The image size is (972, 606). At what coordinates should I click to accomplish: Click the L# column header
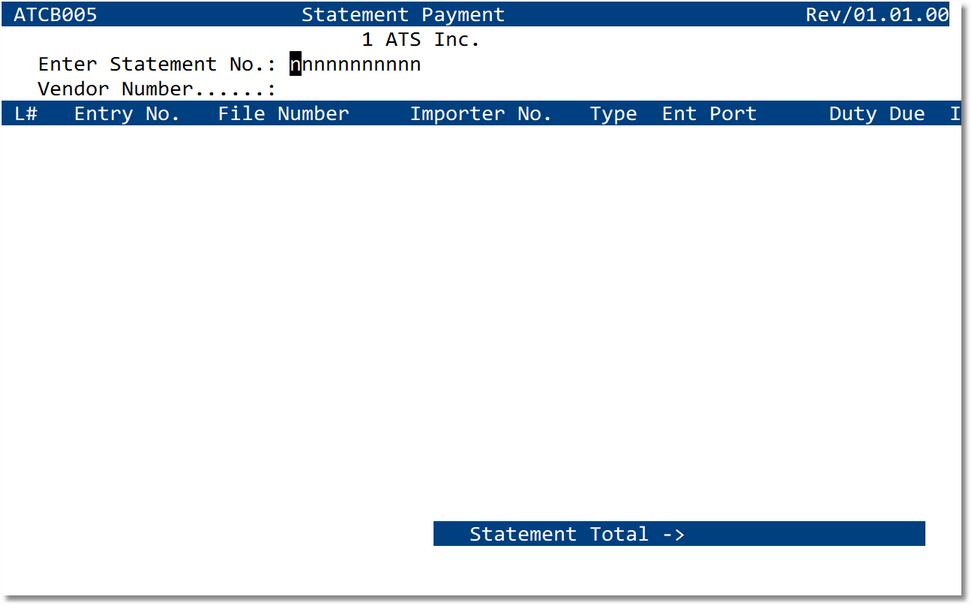(25, 113)
